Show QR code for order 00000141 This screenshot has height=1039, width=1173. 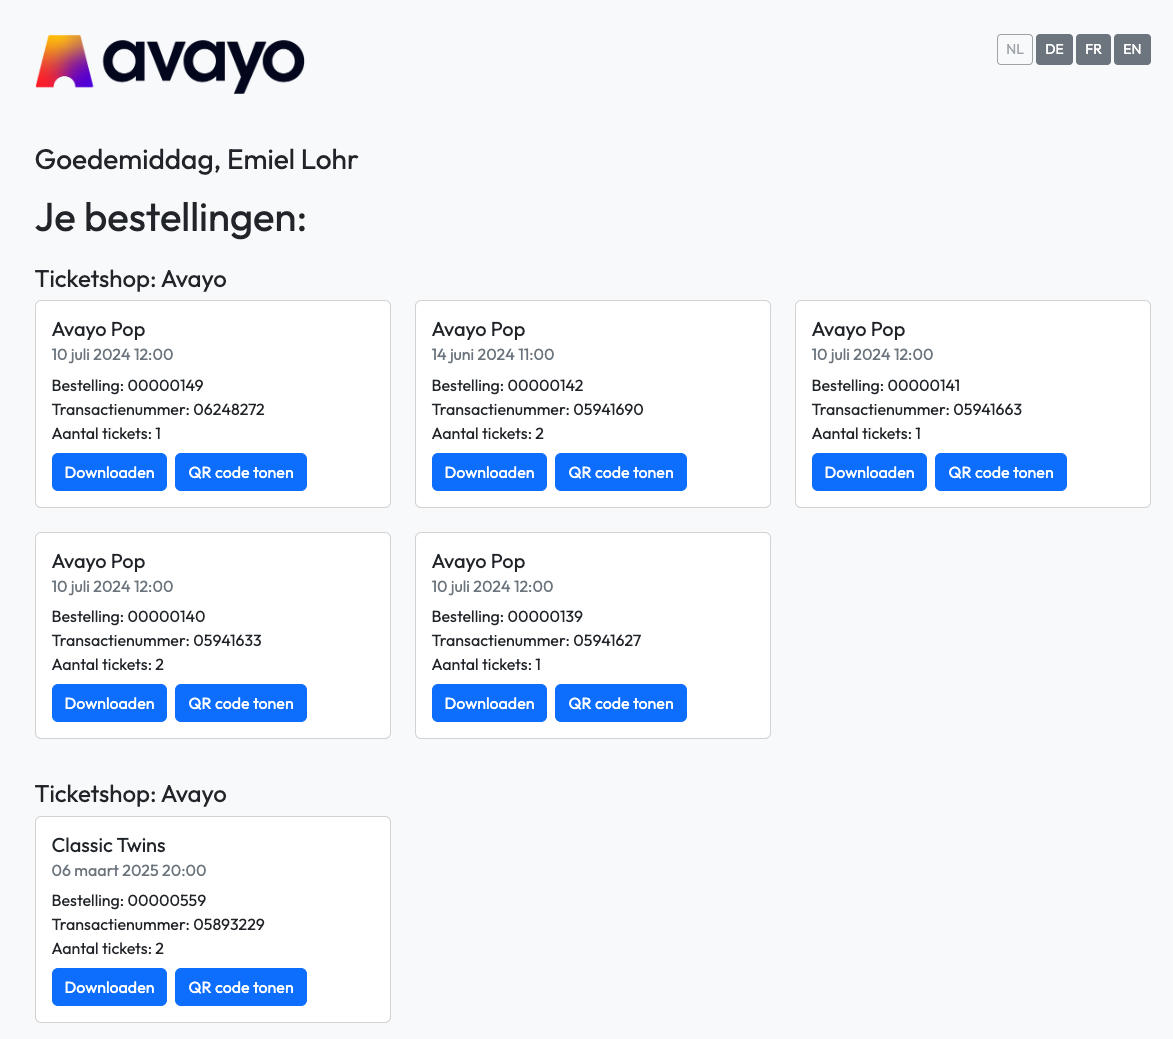[1001, 472]
